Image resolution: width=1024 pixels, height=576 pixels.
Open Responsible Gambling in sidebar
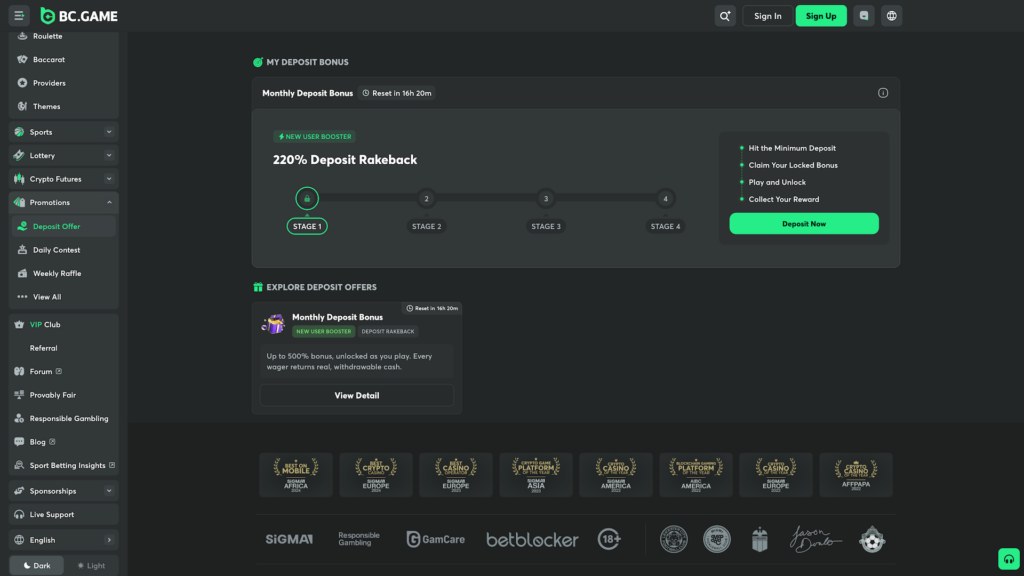[x=63, y=419]
